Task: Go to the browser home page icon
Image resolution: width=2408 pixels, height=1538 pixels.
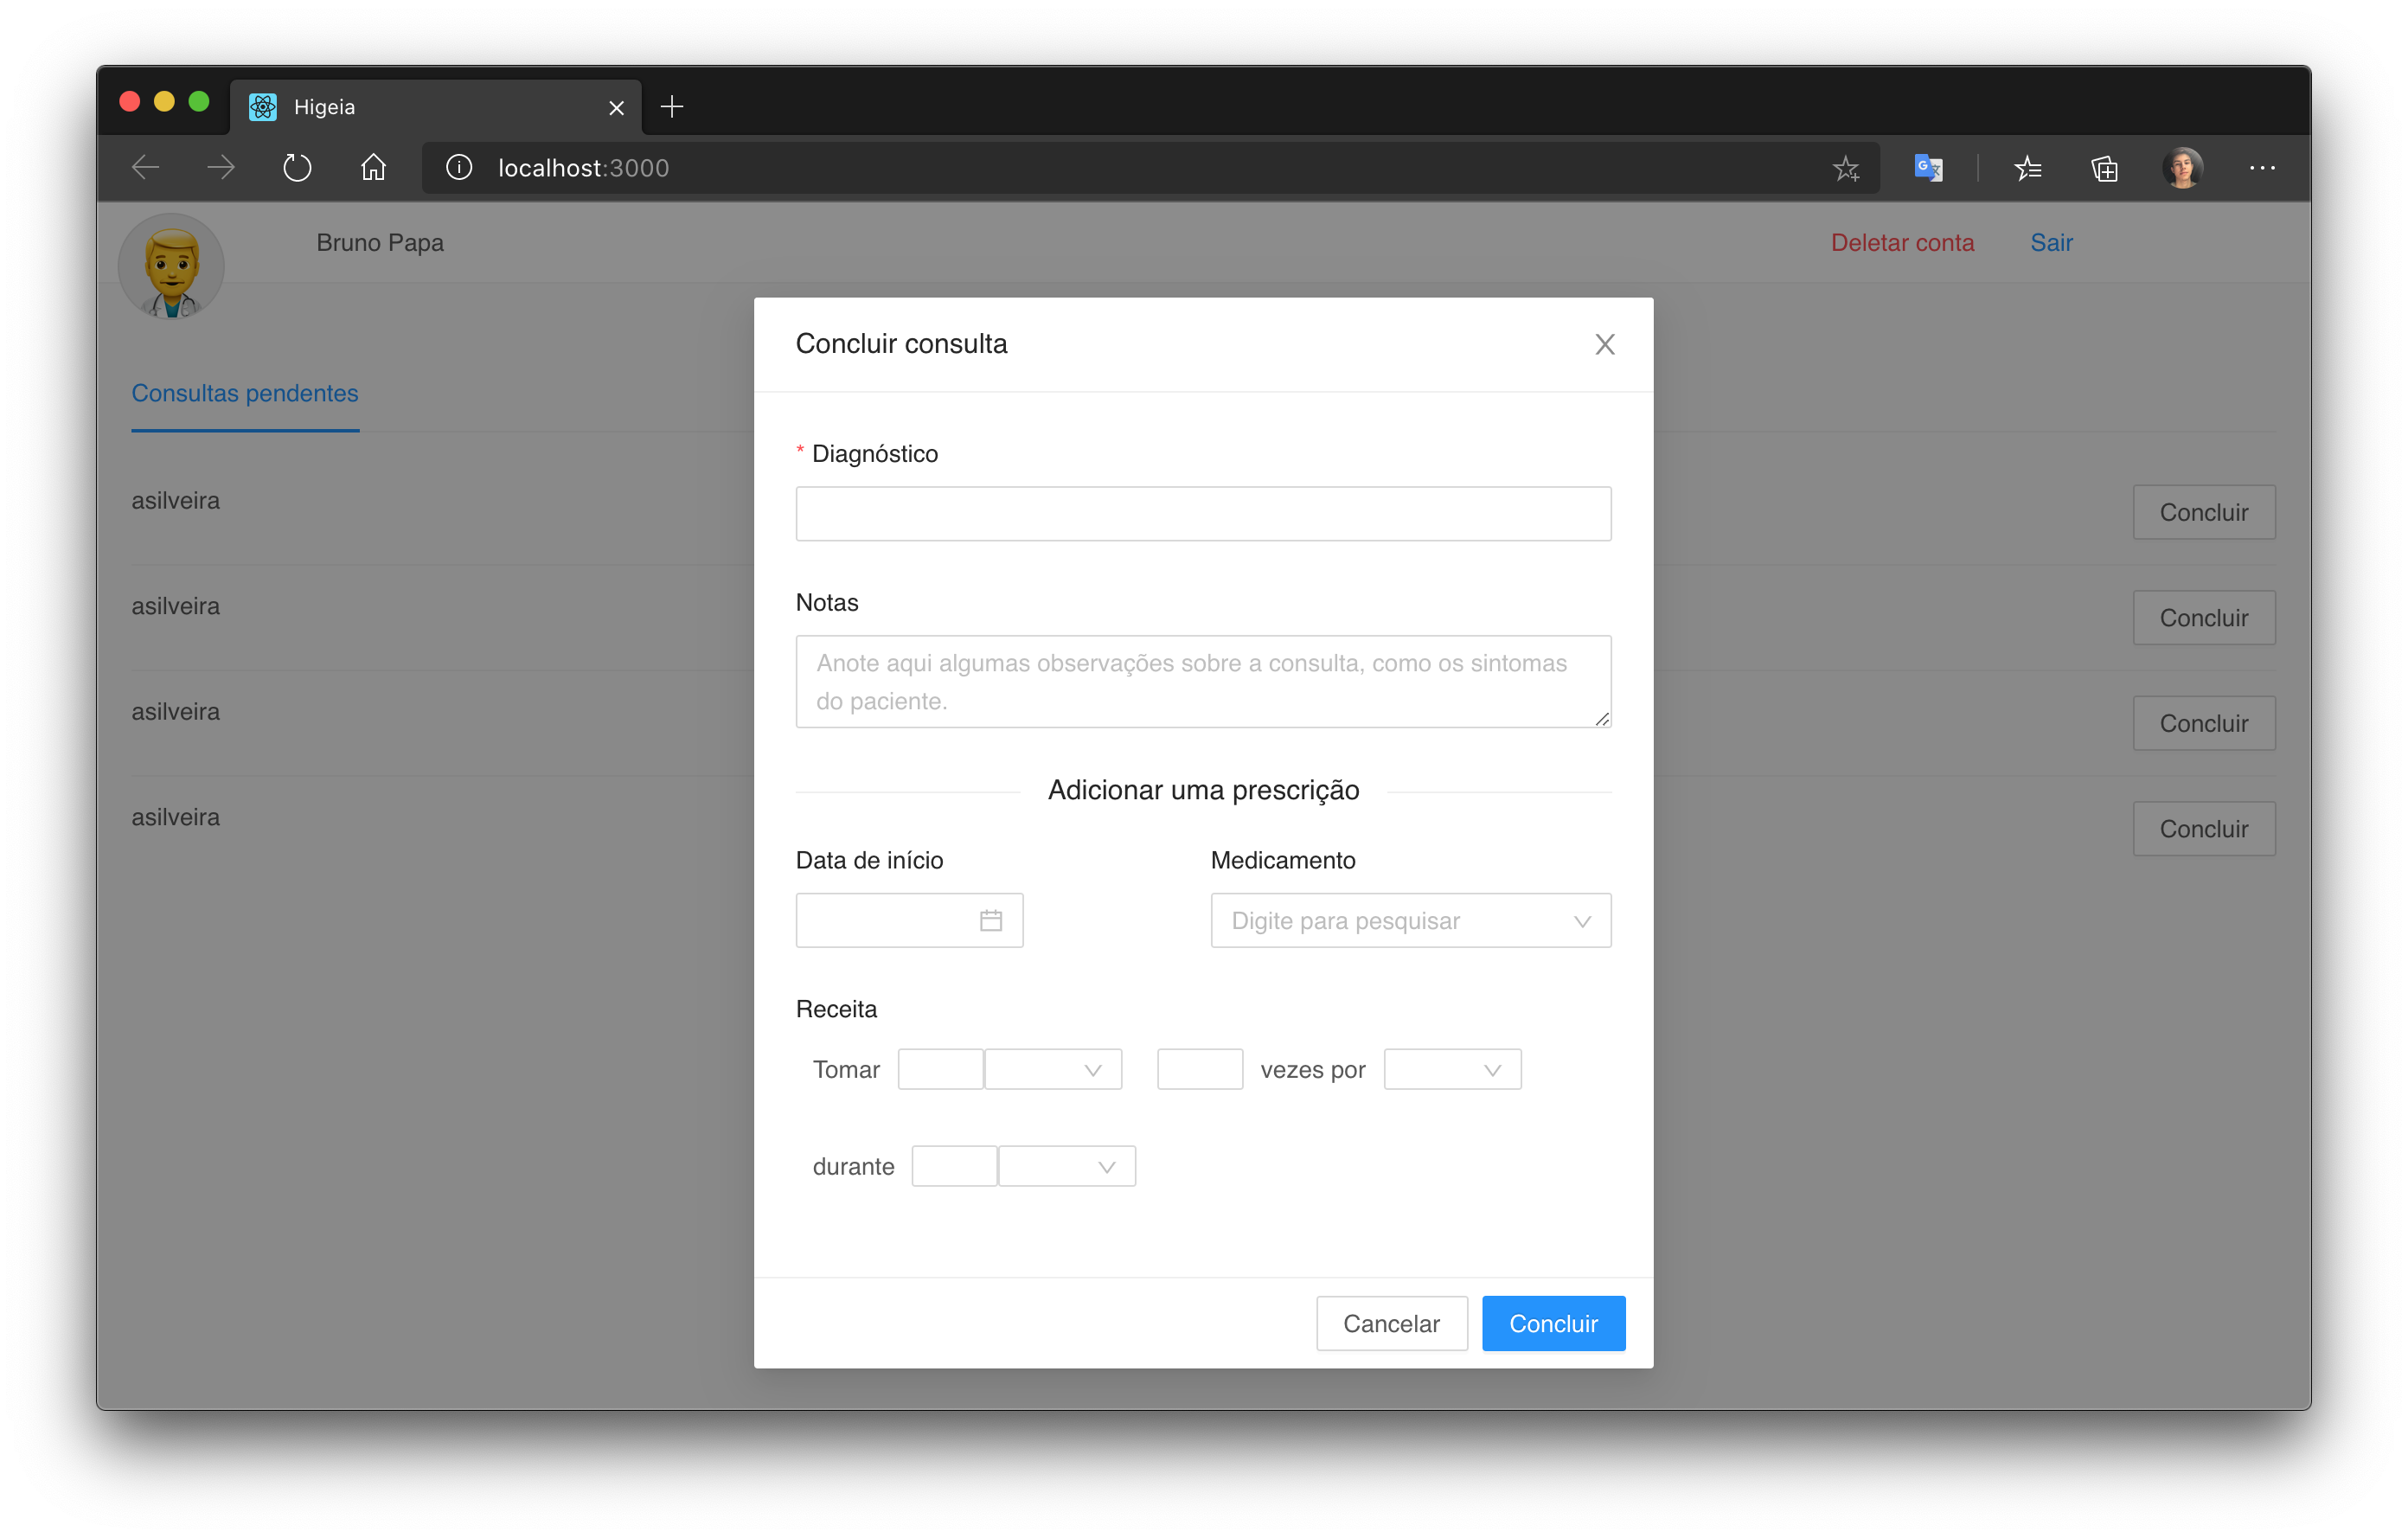Action: 373,168
